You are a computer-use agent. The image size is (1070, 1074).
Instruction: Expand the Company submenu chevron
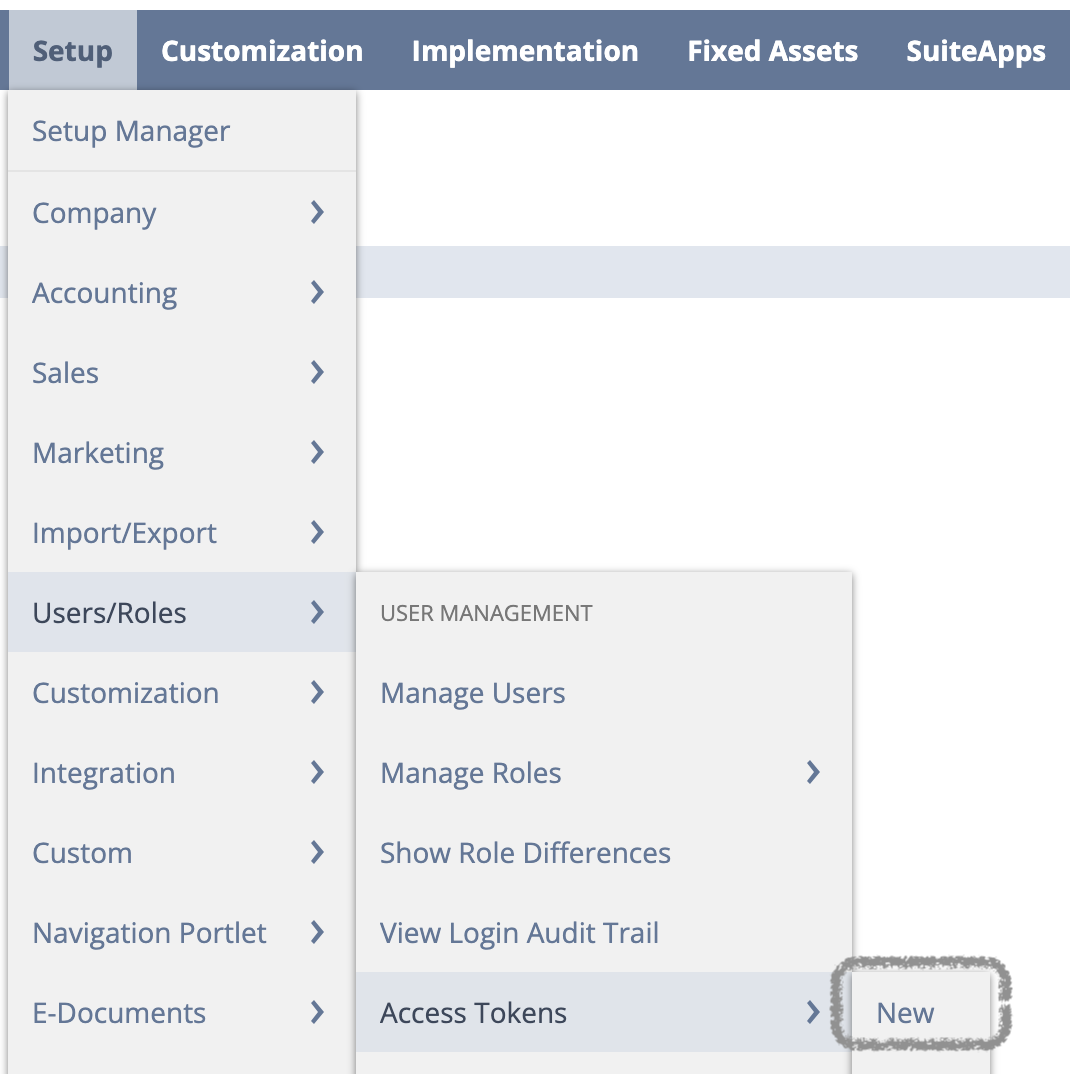(x=316, y=212)
